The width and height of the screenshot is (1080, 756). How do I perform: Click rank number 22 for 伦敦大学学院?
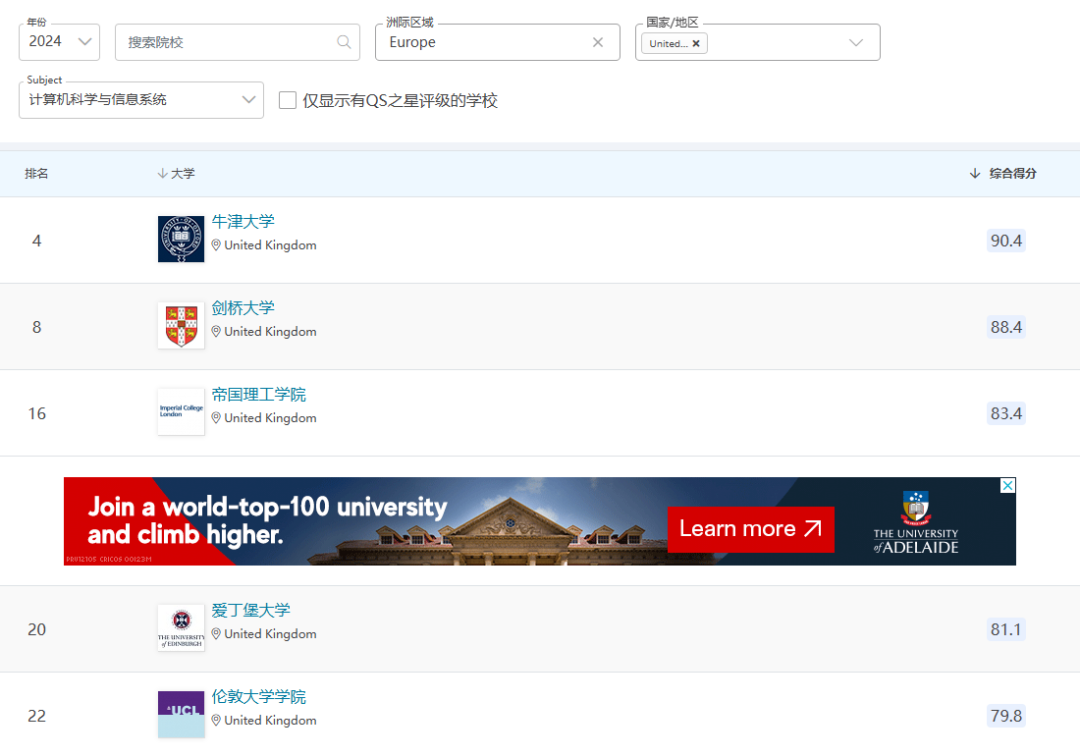pyautogui.click(x=37, y=716)
